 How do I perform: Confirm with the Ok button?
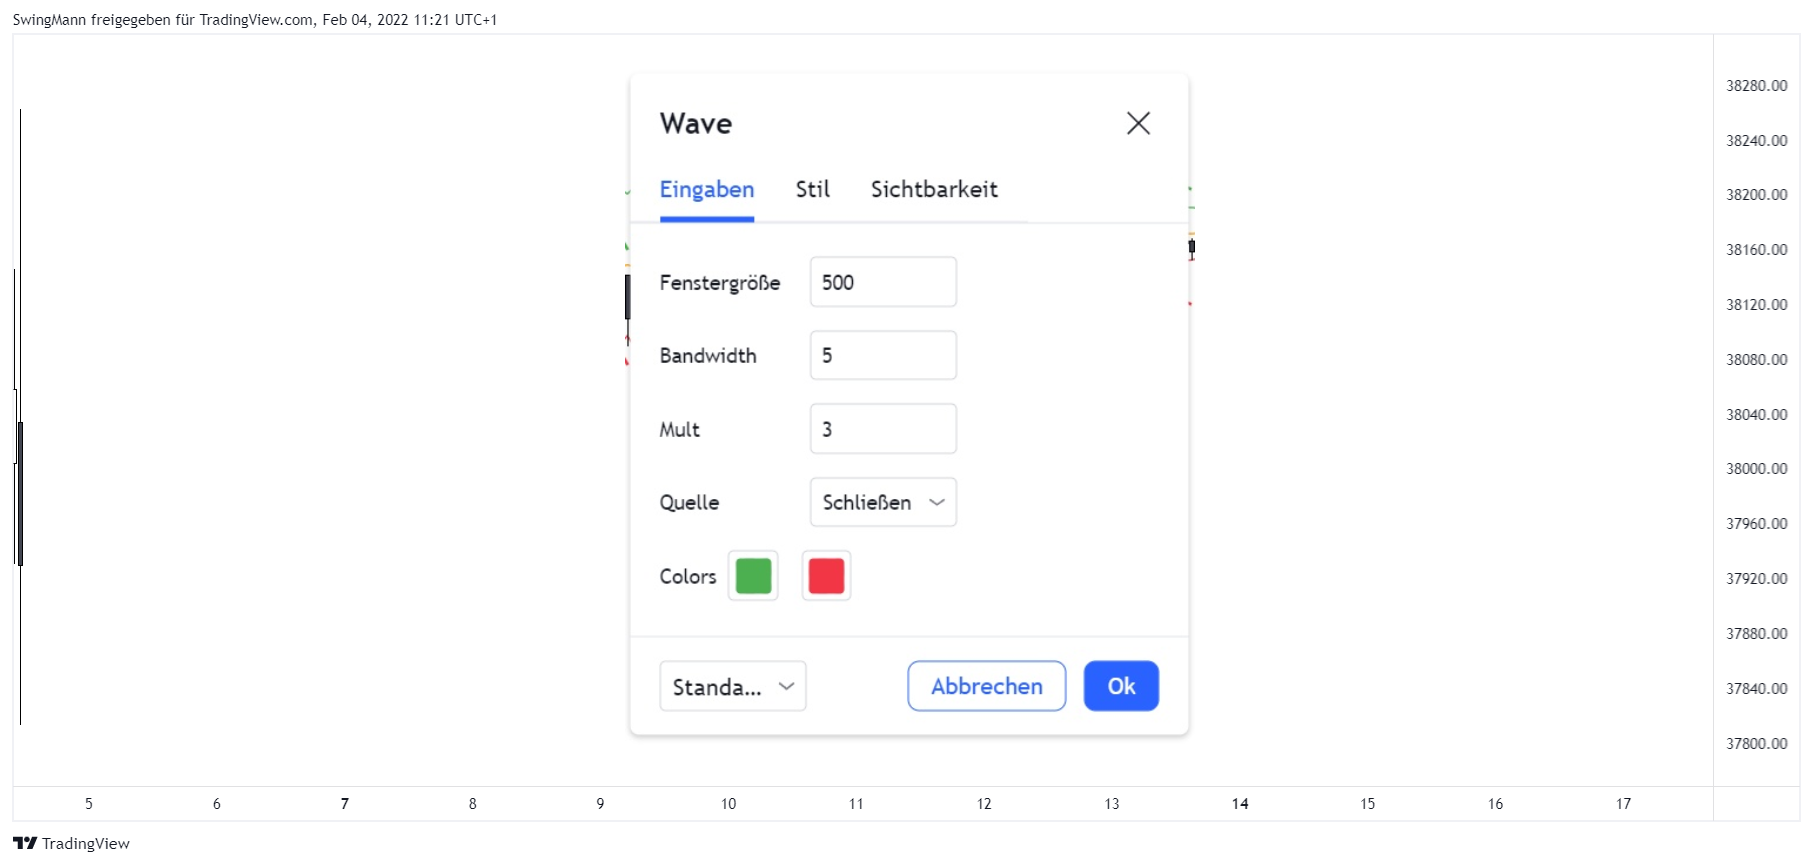point(1121,686)
